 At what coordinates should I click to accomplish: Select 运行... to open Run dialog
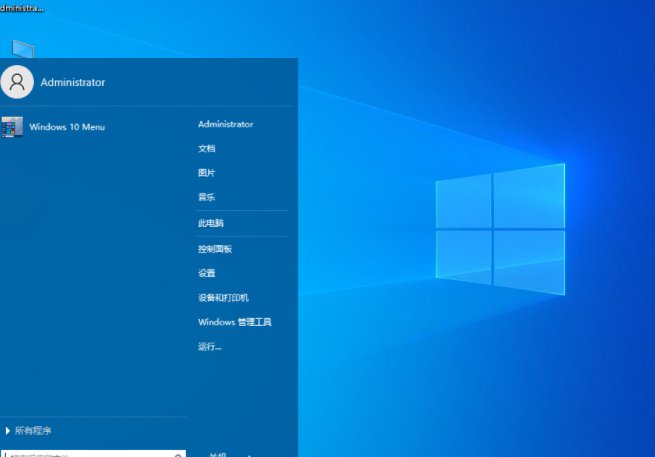coord(210,346)
